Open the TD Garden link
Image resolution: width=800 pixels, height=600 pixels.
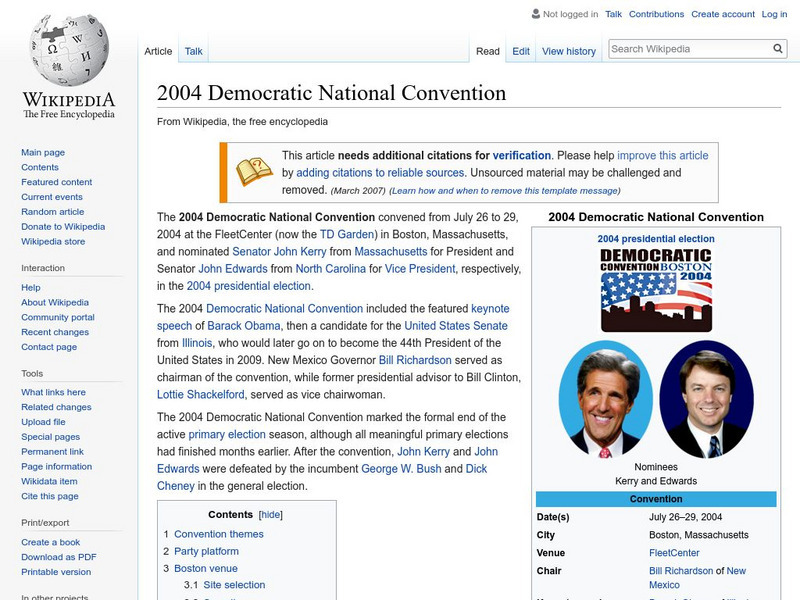click(x=347, y=234)
